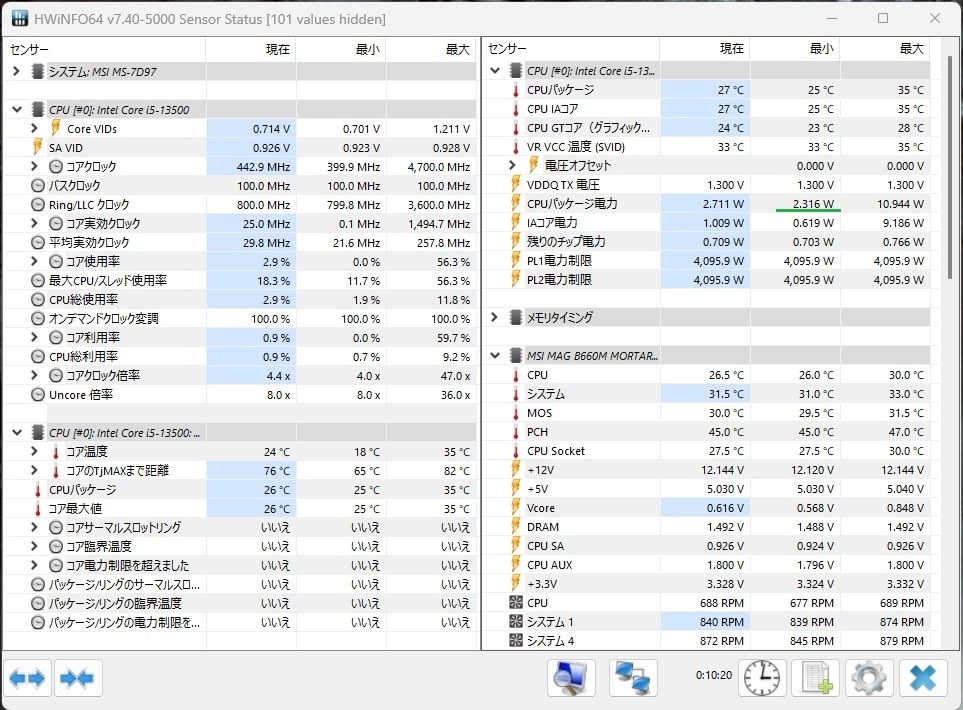Image resolution: width=963 pixels, height=710 pixels.
Task: Expand the コア温度 row
Action: pos(34,451)
